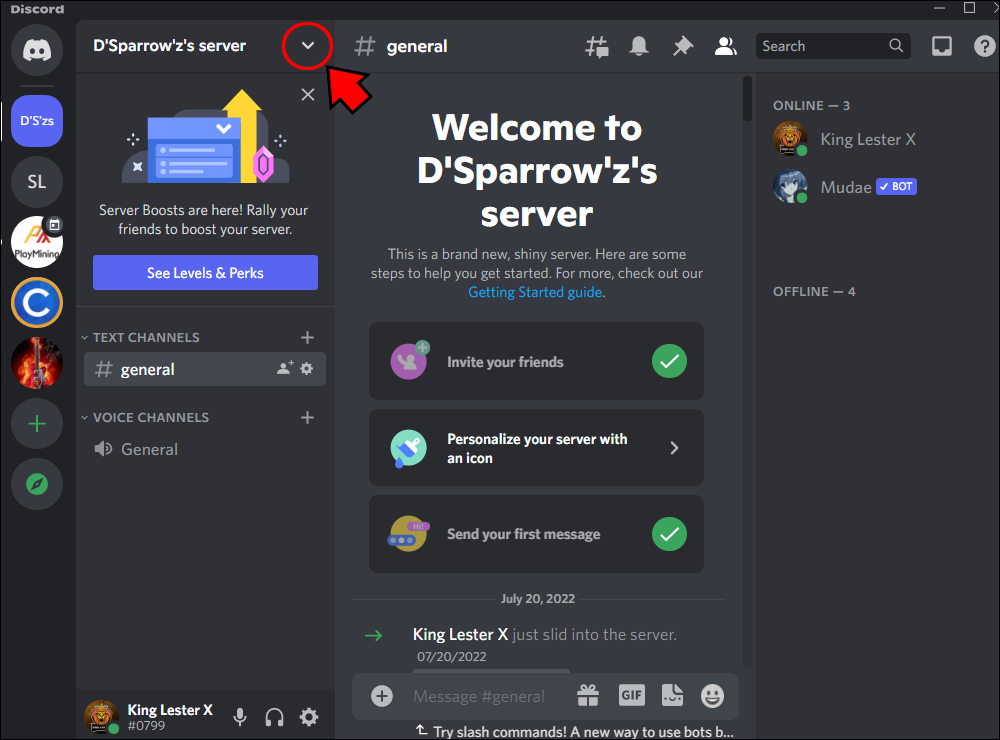The image size is (1000, 740).
Task: Click King Lester X name in join message
Action: click(460, 634)
